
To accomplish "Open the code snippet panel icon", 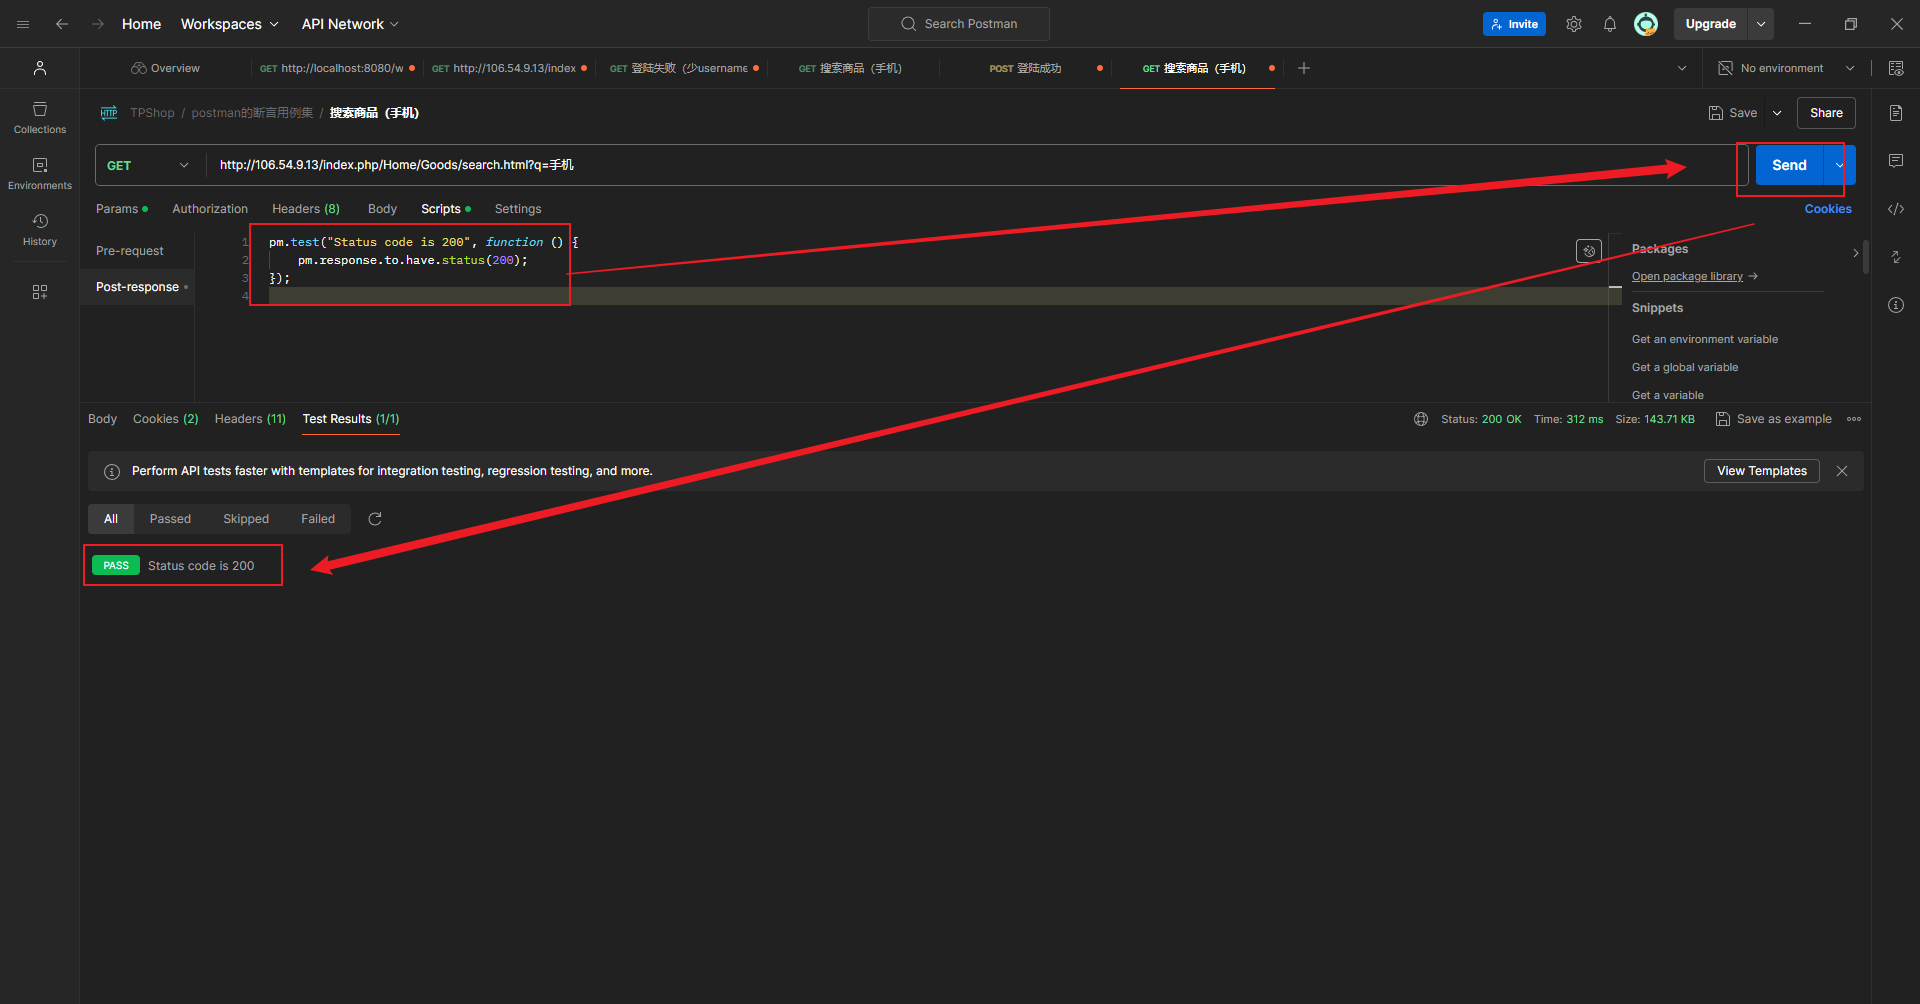I will point(1896,209).
